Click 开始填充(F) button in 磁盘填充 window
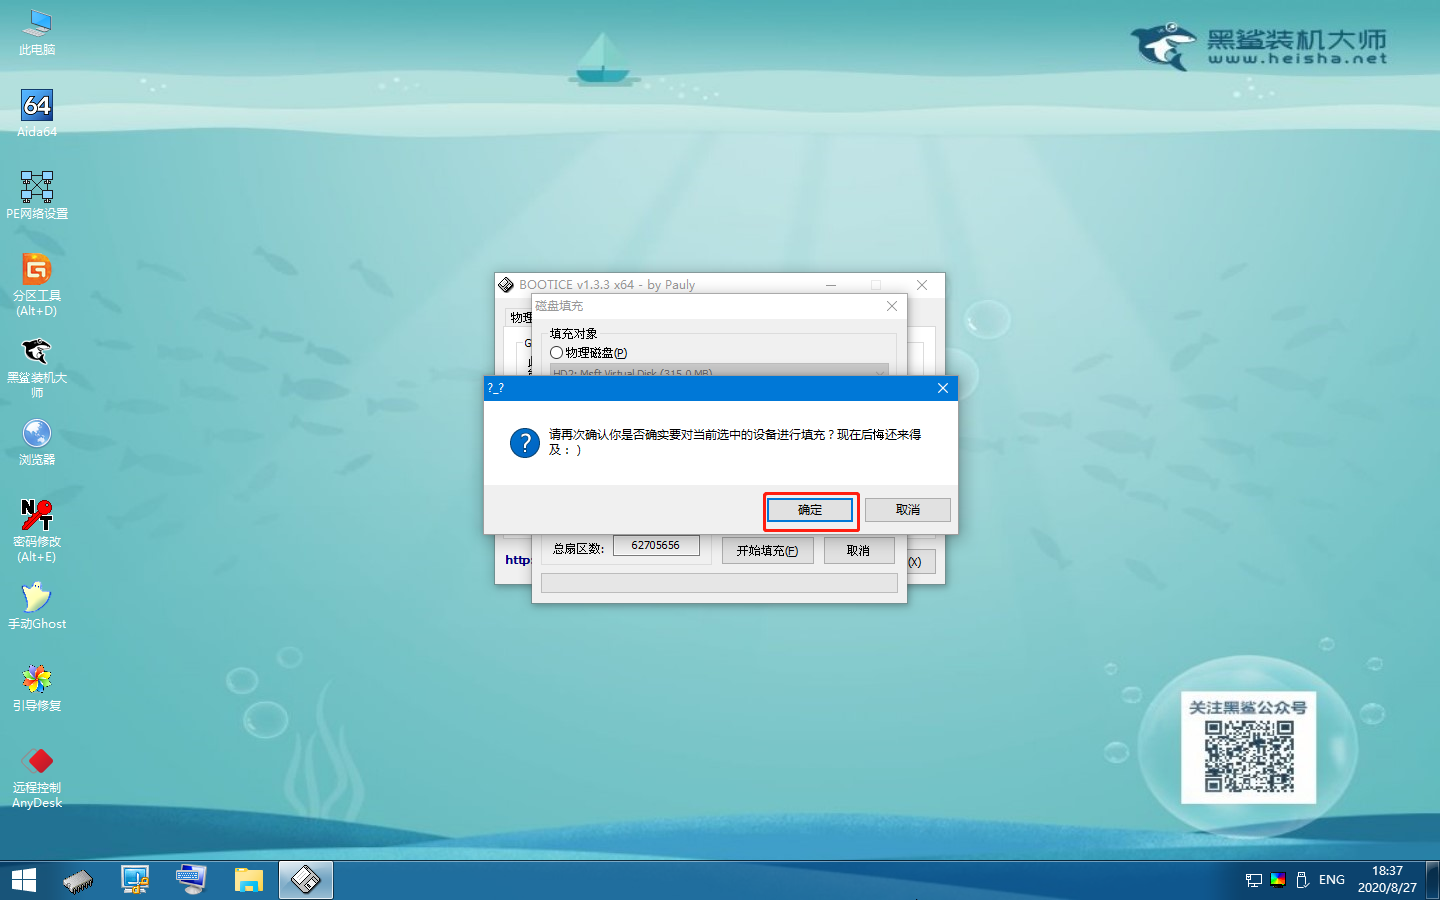The width and height of the screenshot is (1440, 900). 767,551
